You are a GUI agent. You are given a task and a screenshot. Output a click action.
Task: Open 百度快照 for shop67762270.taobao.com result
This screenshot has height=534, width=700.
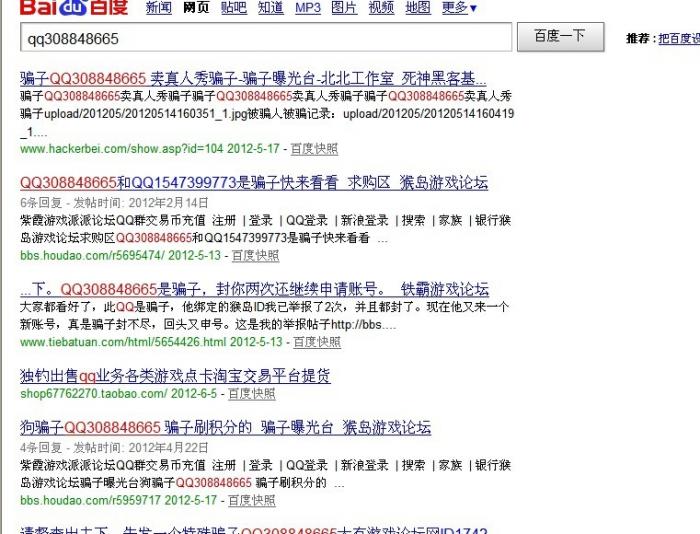tap(252, 393)
